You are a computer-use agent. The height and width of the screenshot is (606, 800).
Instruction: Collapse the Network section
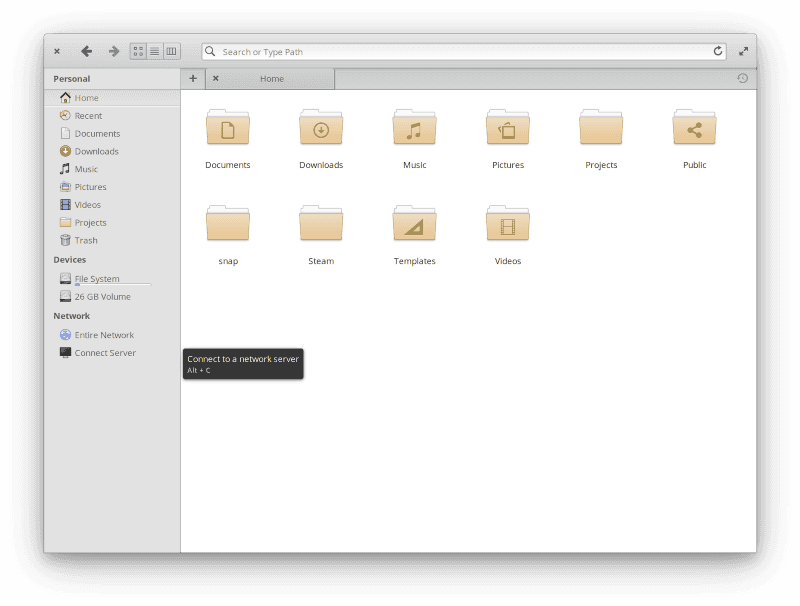[x=71, y=315]
